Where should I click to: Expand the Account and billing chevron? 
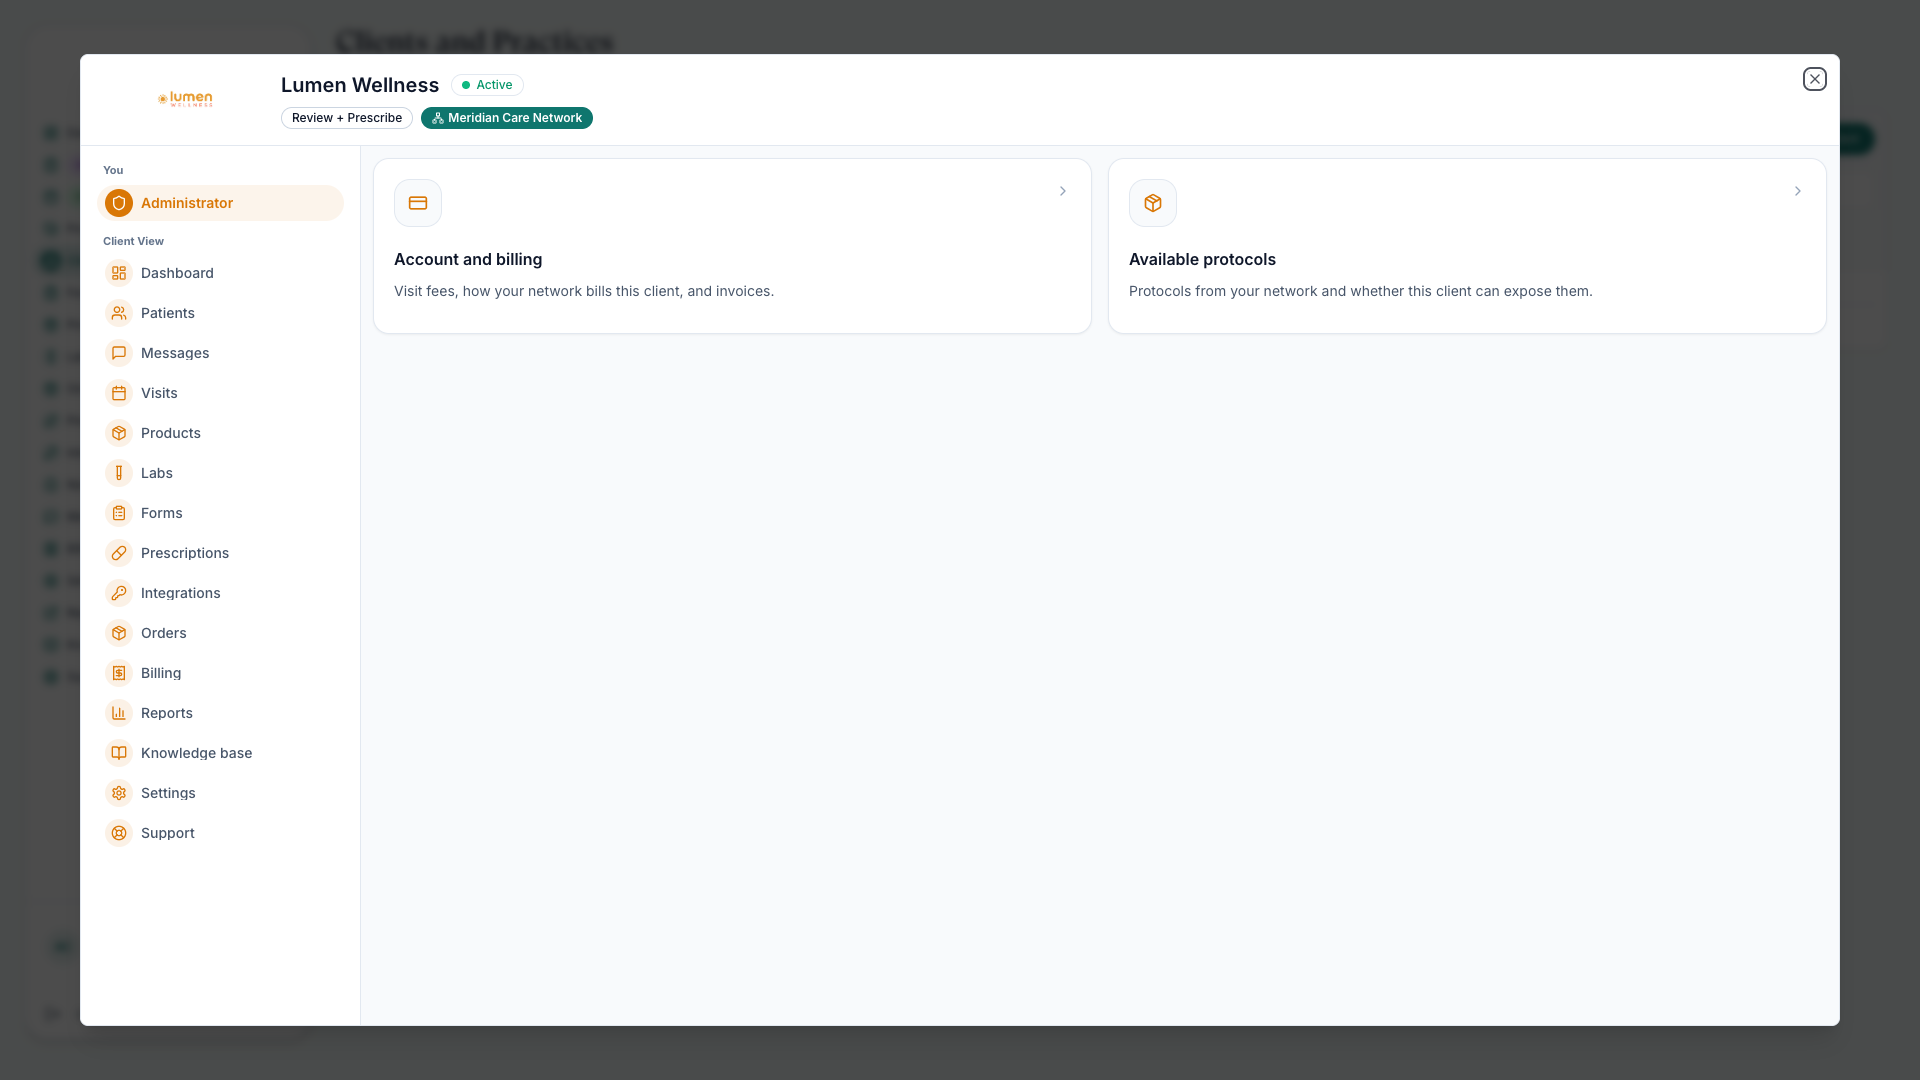pos(1063,191)
